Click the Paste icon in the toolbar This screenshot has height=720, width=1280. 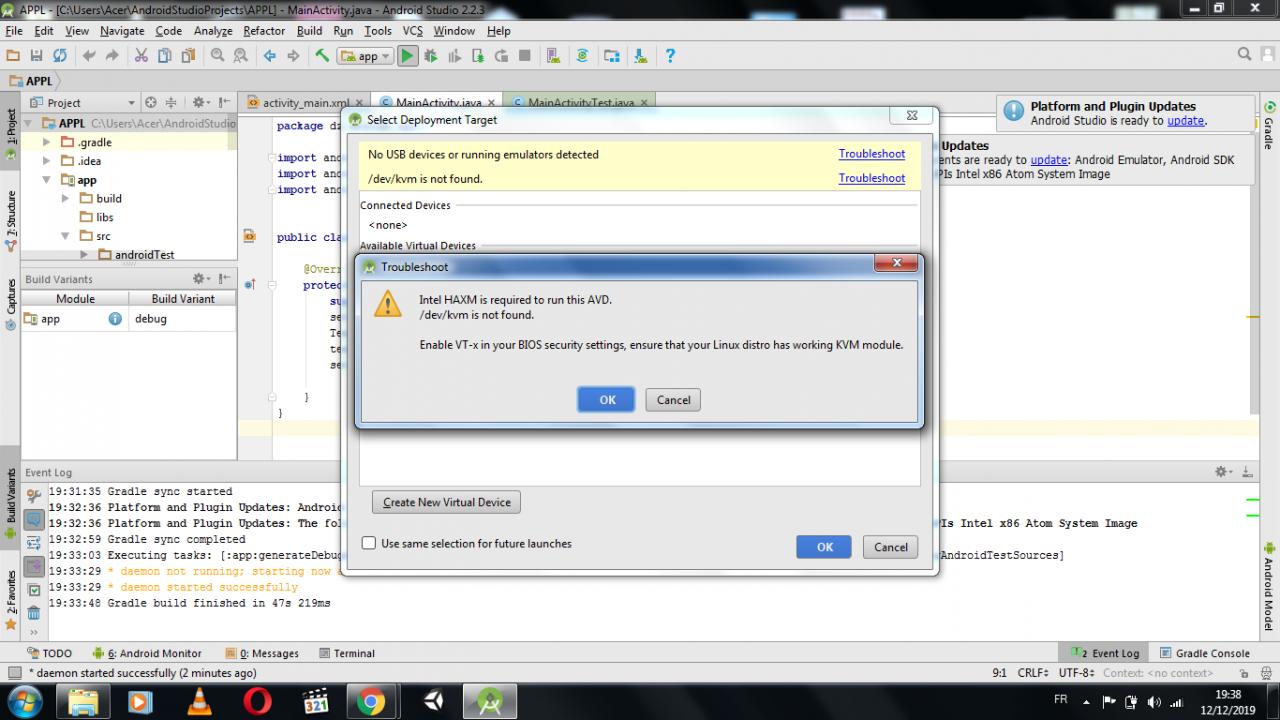[188, 56]
